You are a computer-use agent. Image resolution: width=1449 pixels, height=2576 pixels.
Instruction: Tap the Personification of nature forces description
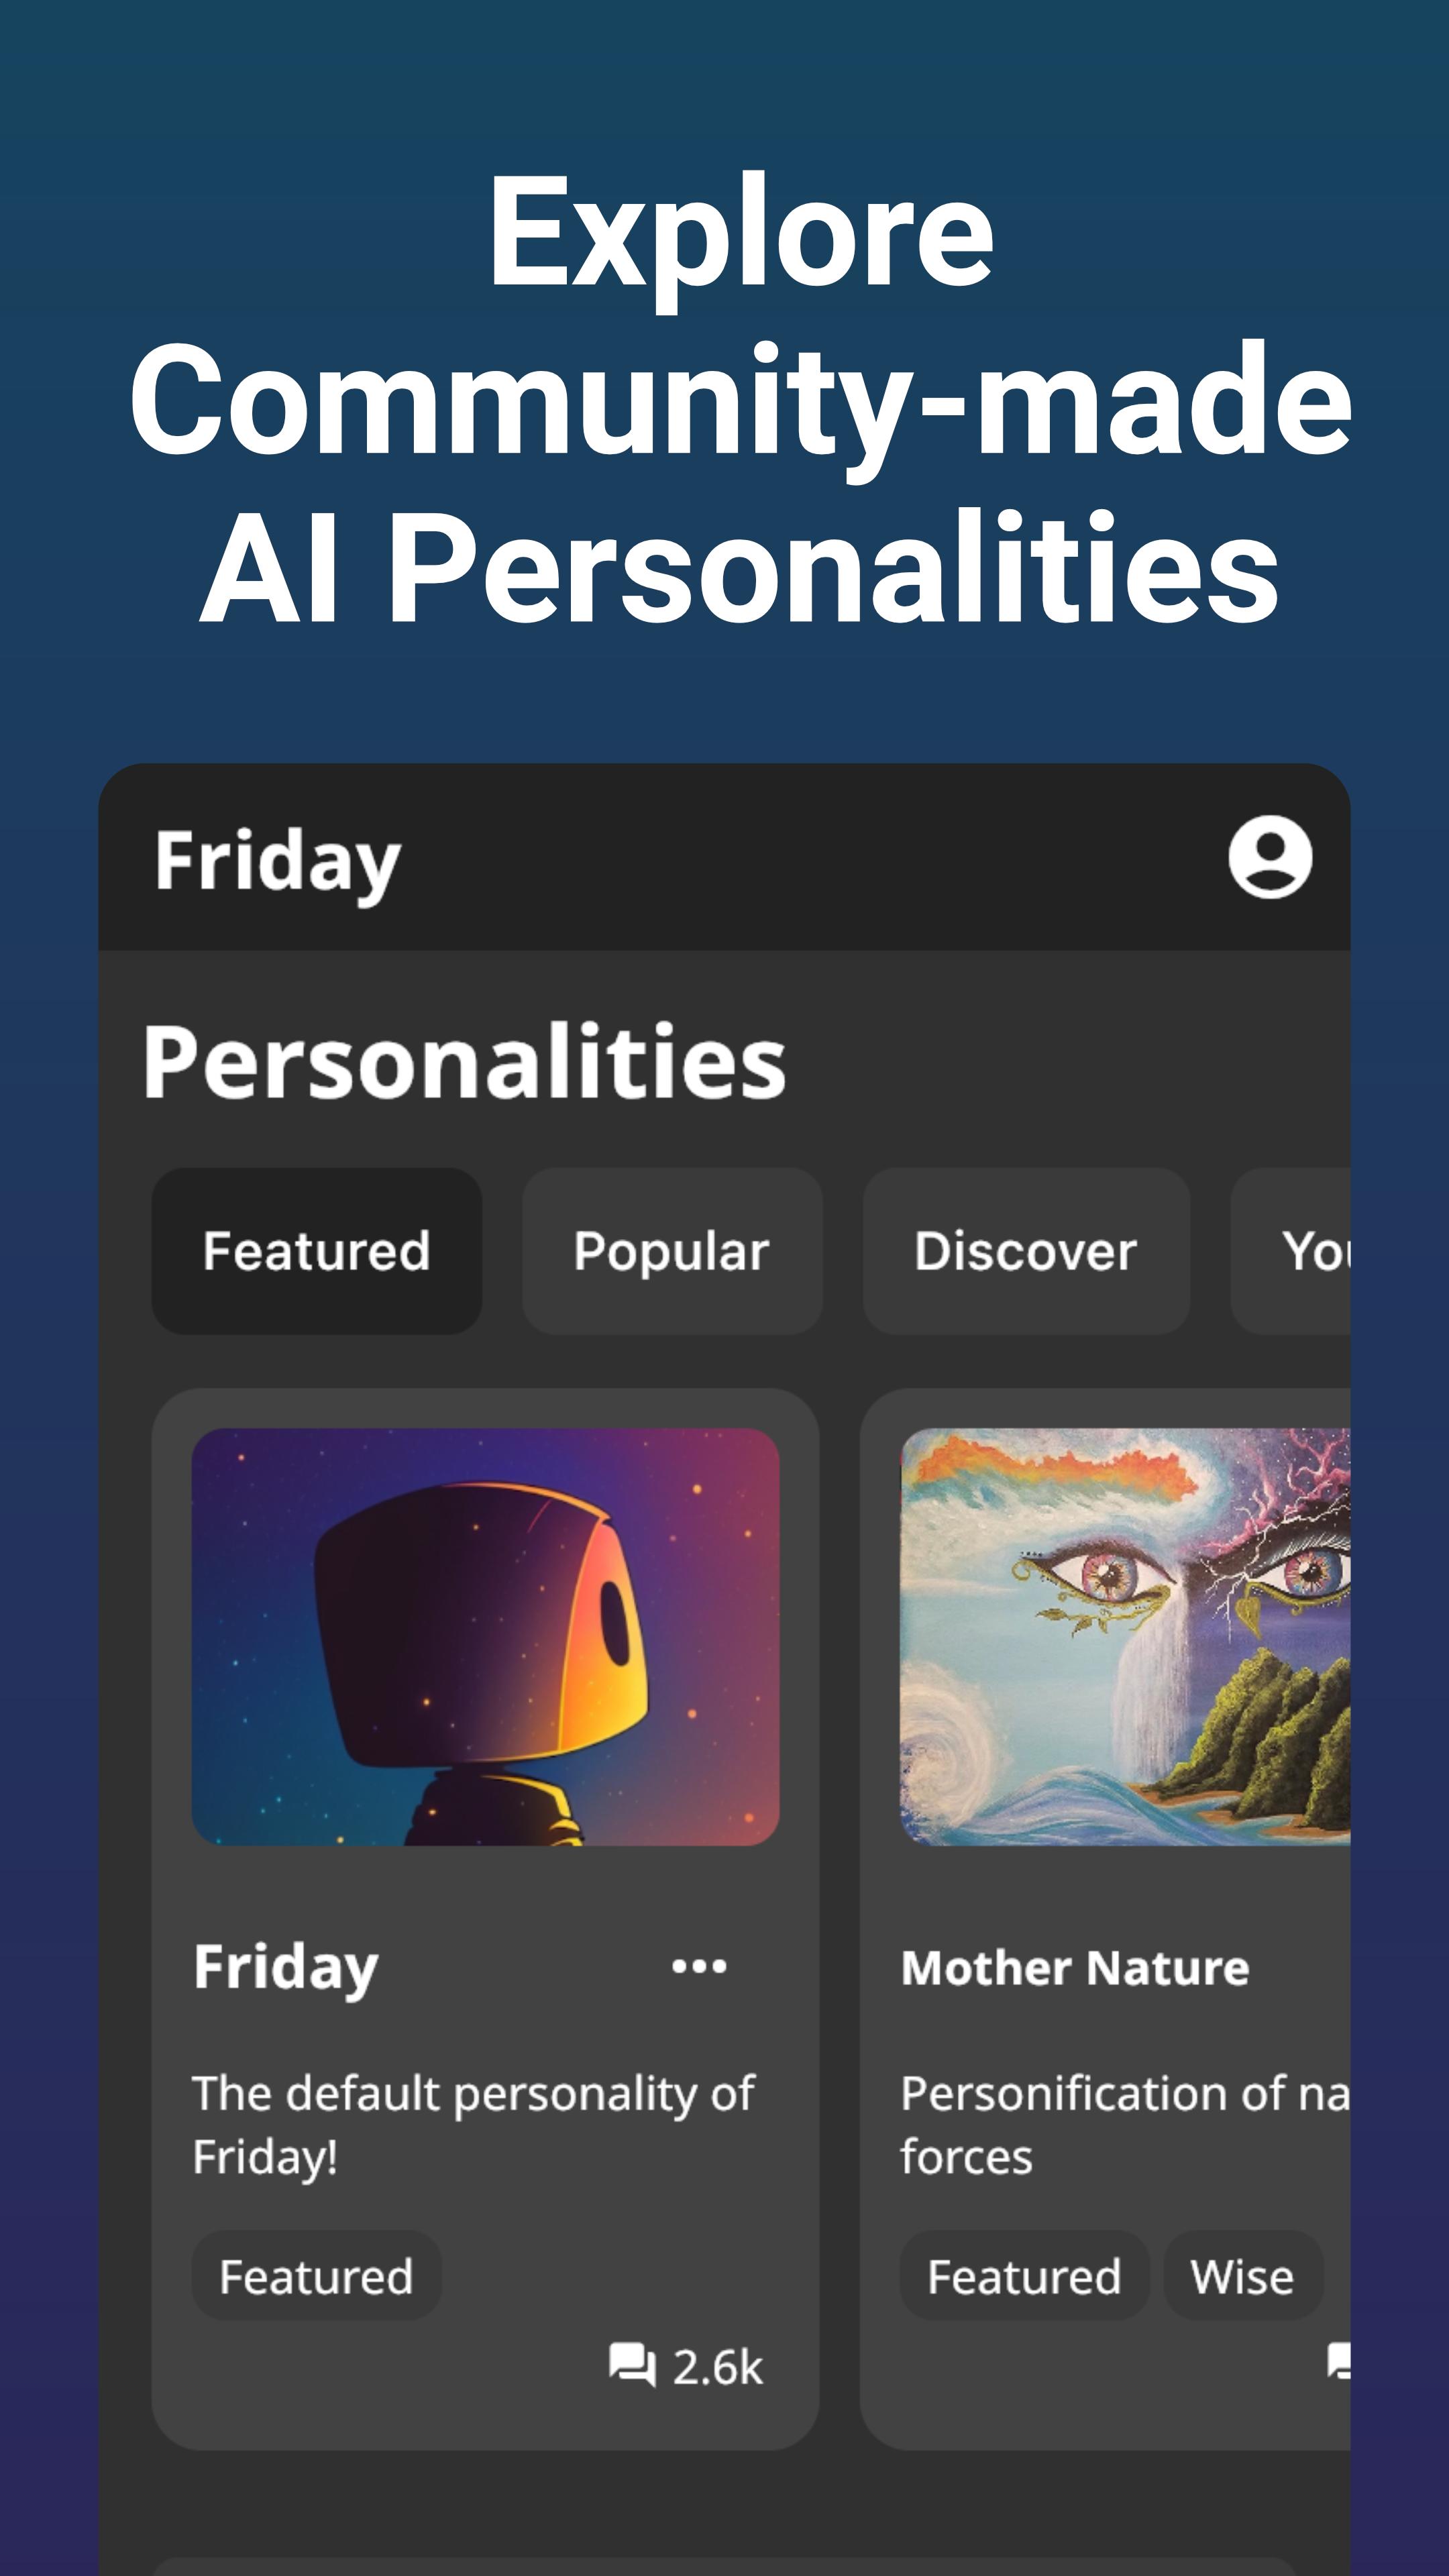(1125, 2125)
